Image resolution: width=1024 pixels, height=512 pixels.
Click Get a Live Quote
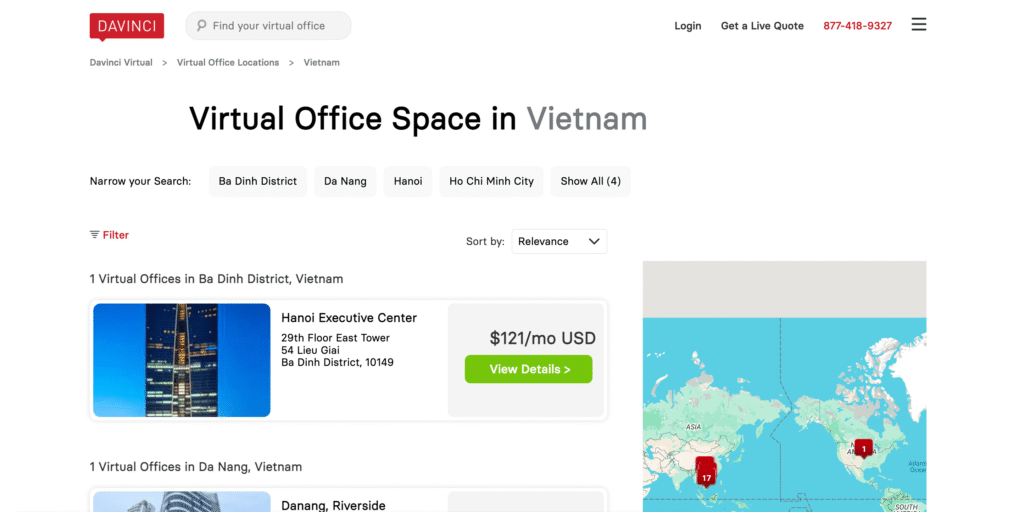(762, 26)
